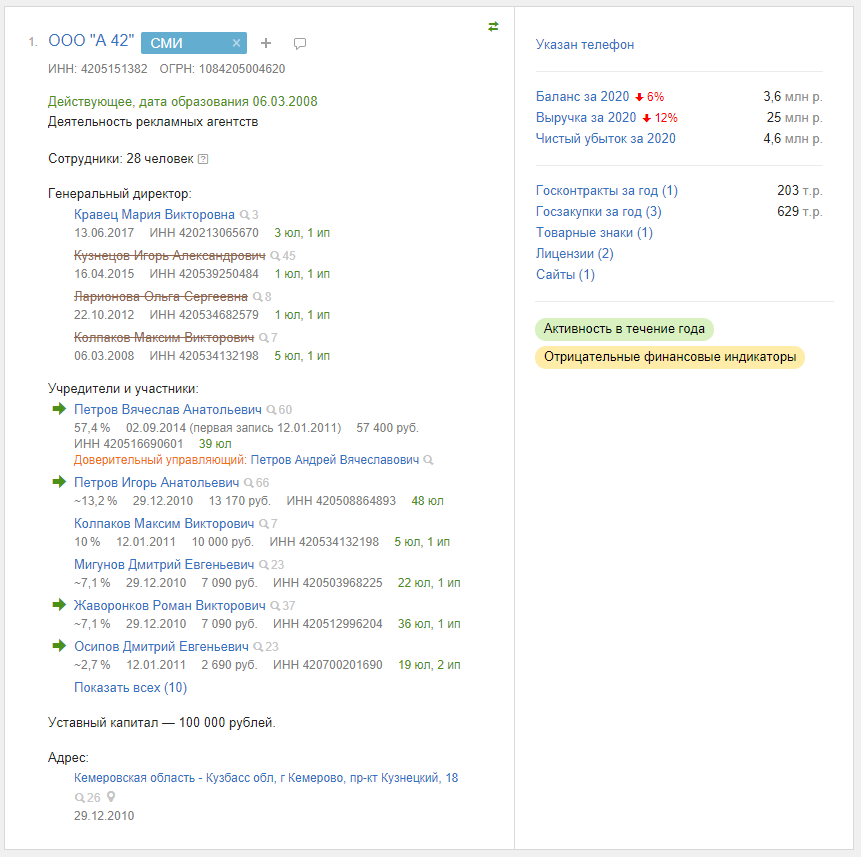Open Выручка за 2020 report
861x857 pixels.
[x=586, y=118]
